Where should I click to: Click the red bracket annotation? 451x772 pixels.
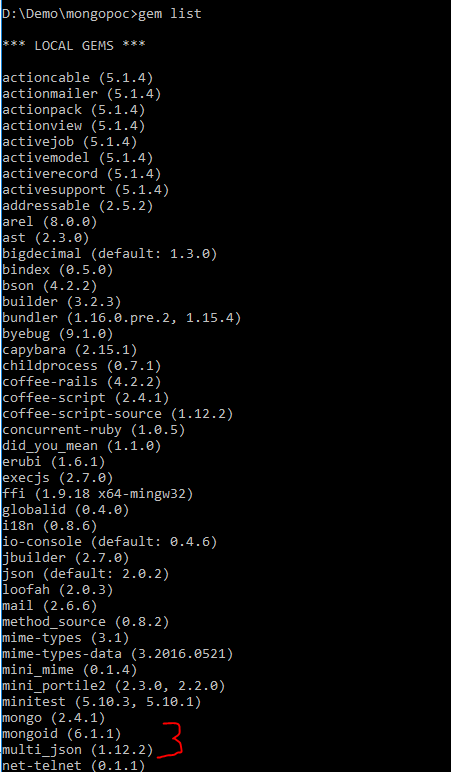[x=172, y=739]
